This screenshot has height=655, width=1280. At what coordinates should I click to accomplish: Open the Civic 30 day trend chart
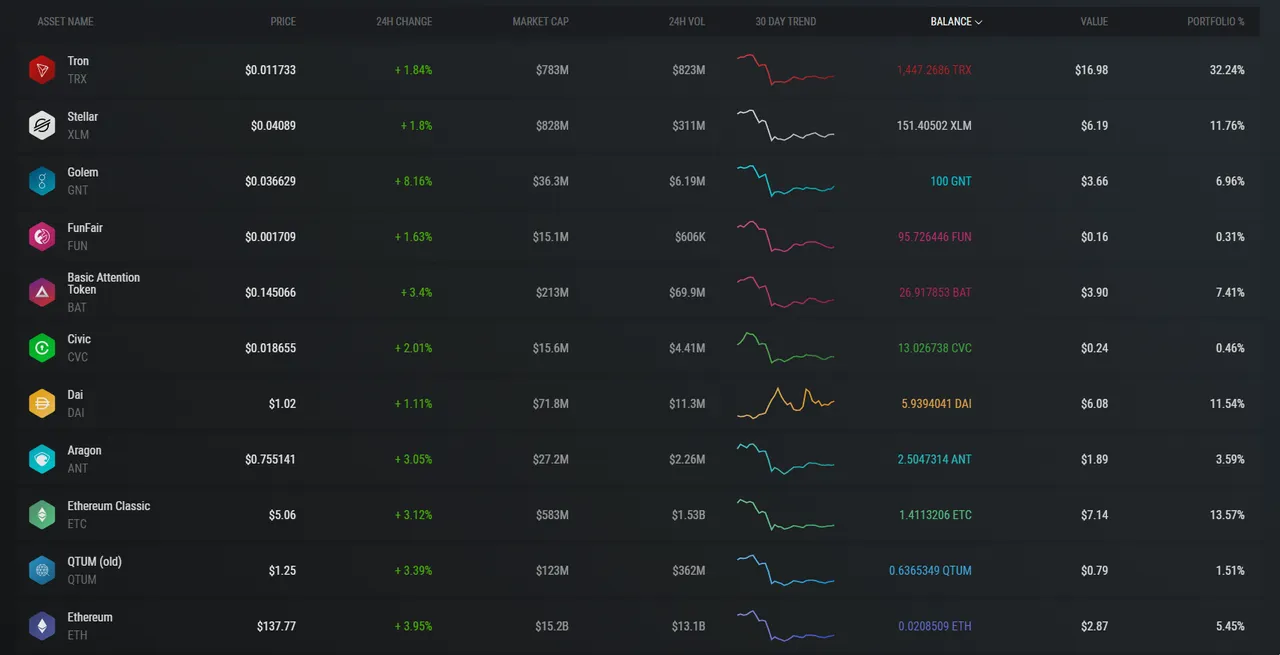click(785, 348)
